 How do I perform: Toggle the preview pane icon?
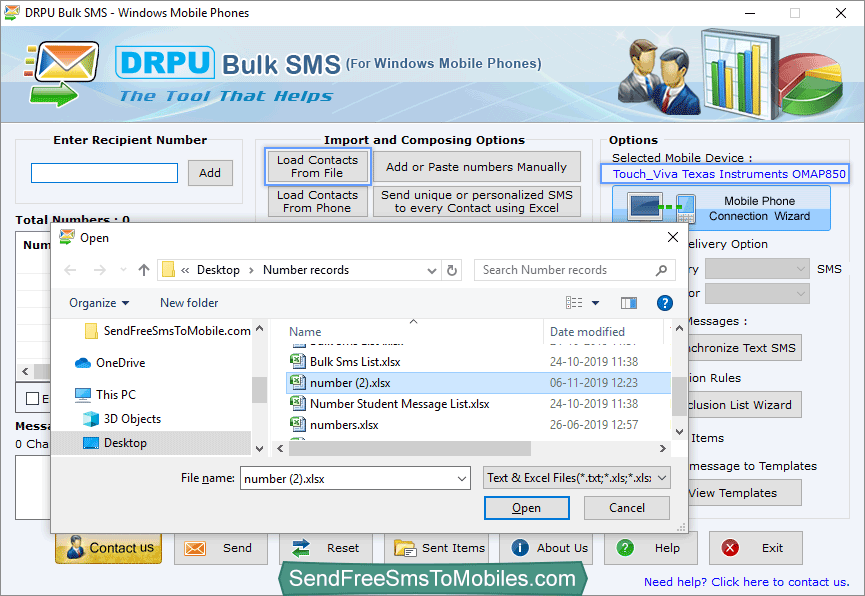pyautogui.click(x=628, y=302)
